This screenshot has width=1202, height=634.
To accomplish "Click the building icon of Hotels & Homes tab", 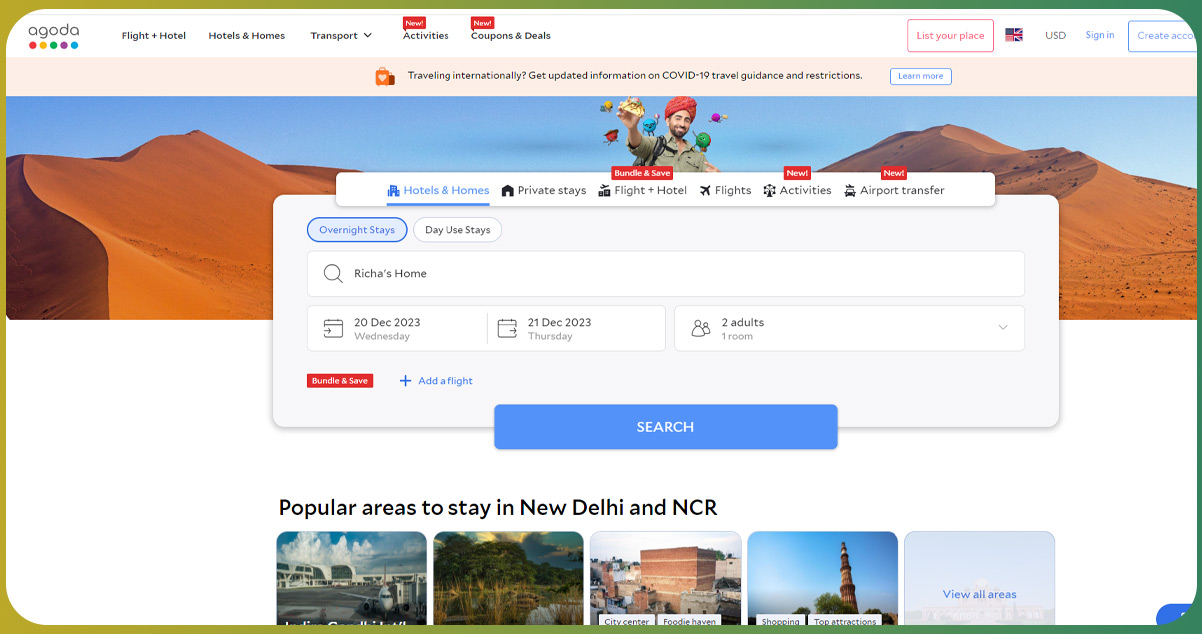I will [394, 190].
